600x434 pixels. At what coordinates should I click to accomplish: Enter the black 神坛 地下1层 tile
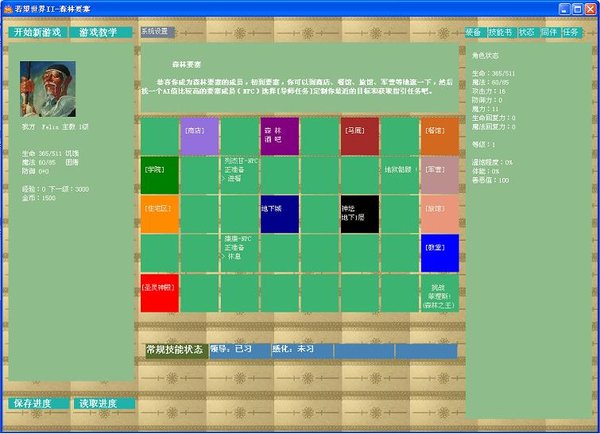pyautogui.click(x=360, y=214)
